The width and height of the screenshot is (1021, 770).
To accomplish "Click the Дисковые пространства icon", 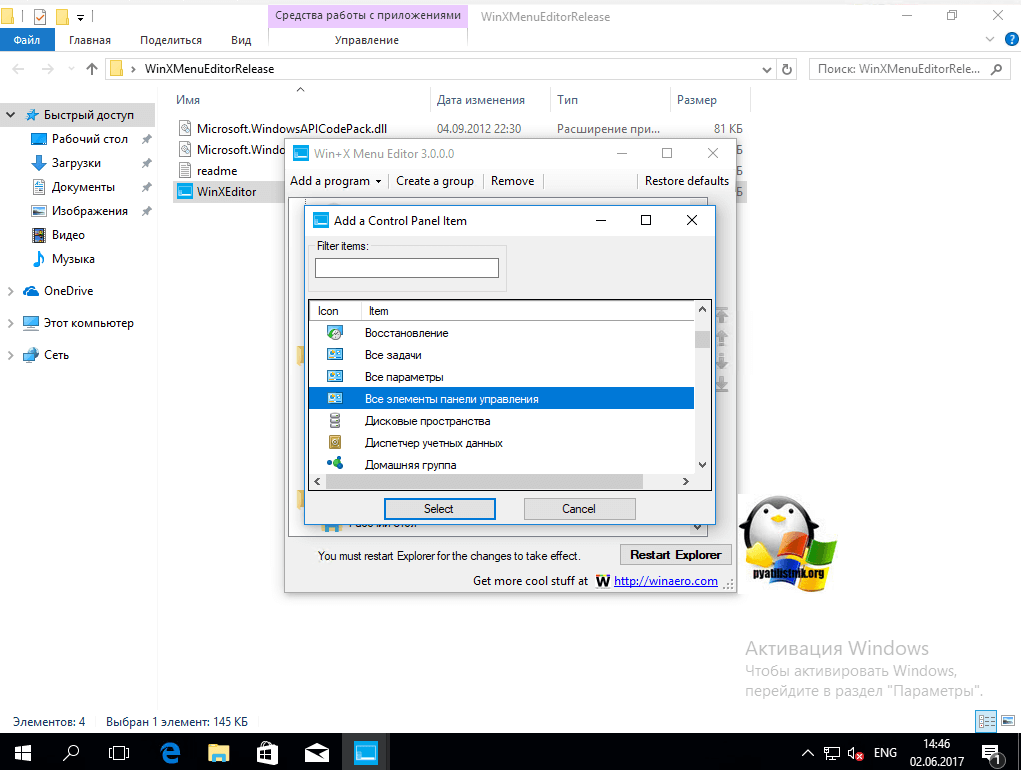I will 336,421.
